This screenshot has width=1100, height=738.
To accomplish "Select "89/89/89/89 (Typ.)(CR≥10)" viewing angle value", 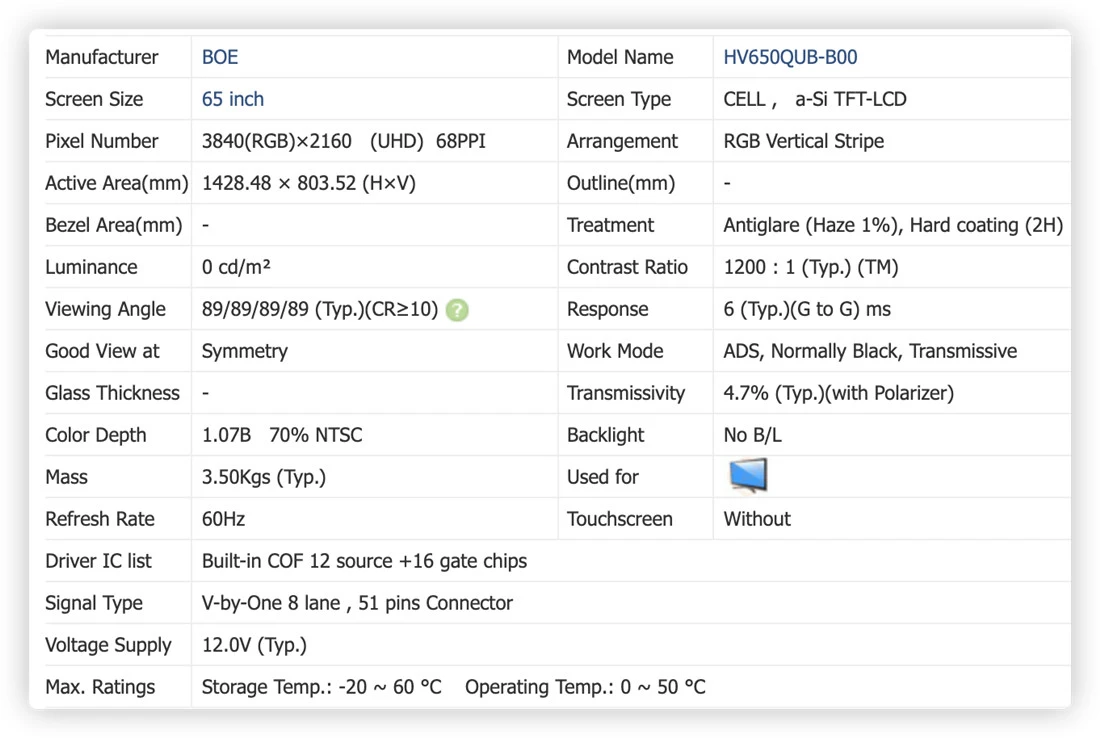I will pyautogui.click(x=320, y=309).
